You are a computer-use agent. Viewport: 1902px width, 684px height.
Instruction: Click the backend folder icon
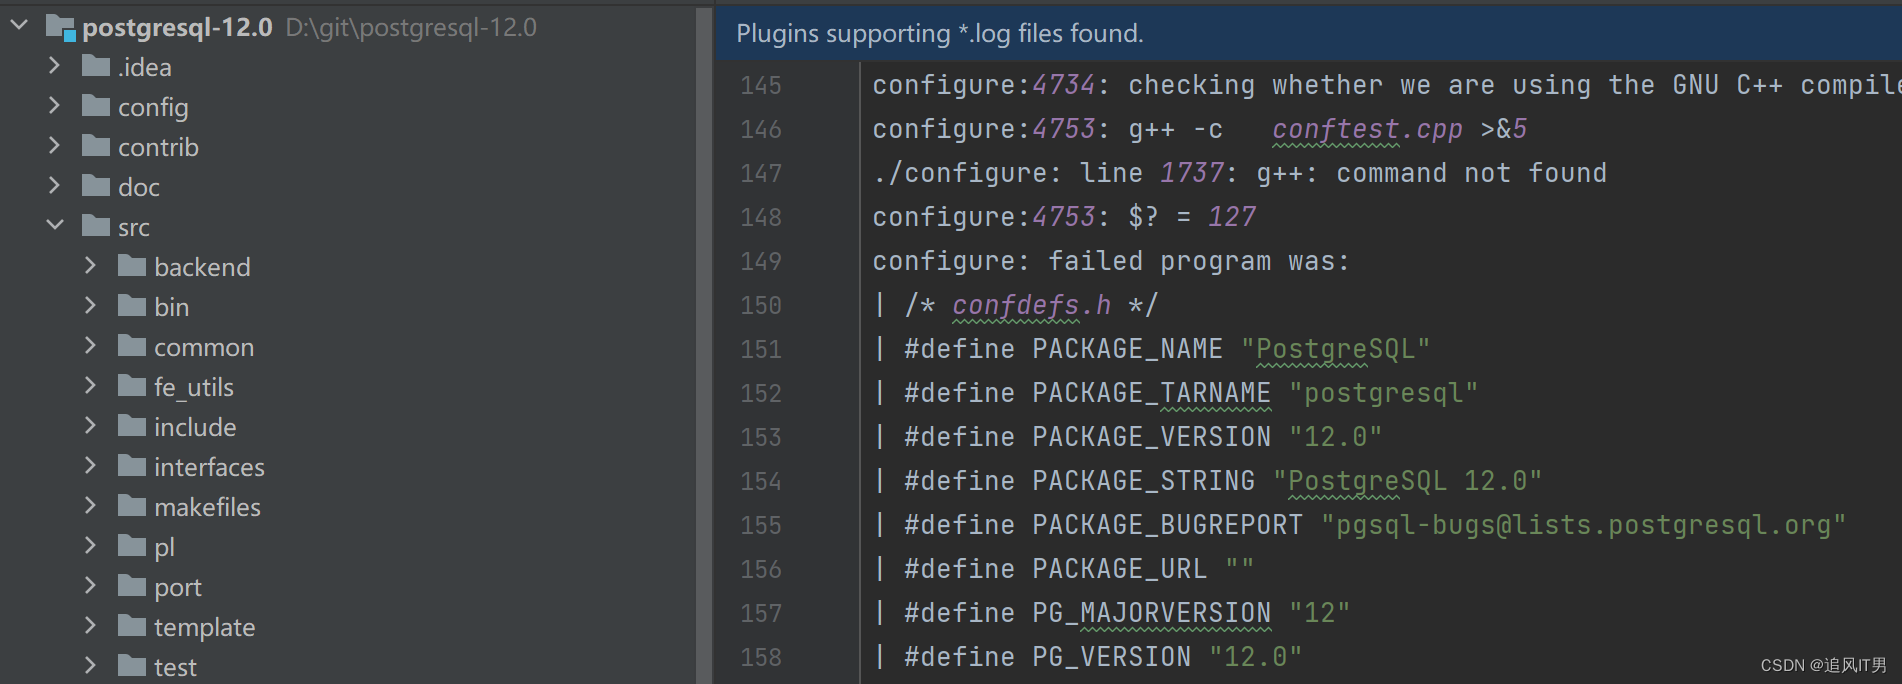pos(132,266)
